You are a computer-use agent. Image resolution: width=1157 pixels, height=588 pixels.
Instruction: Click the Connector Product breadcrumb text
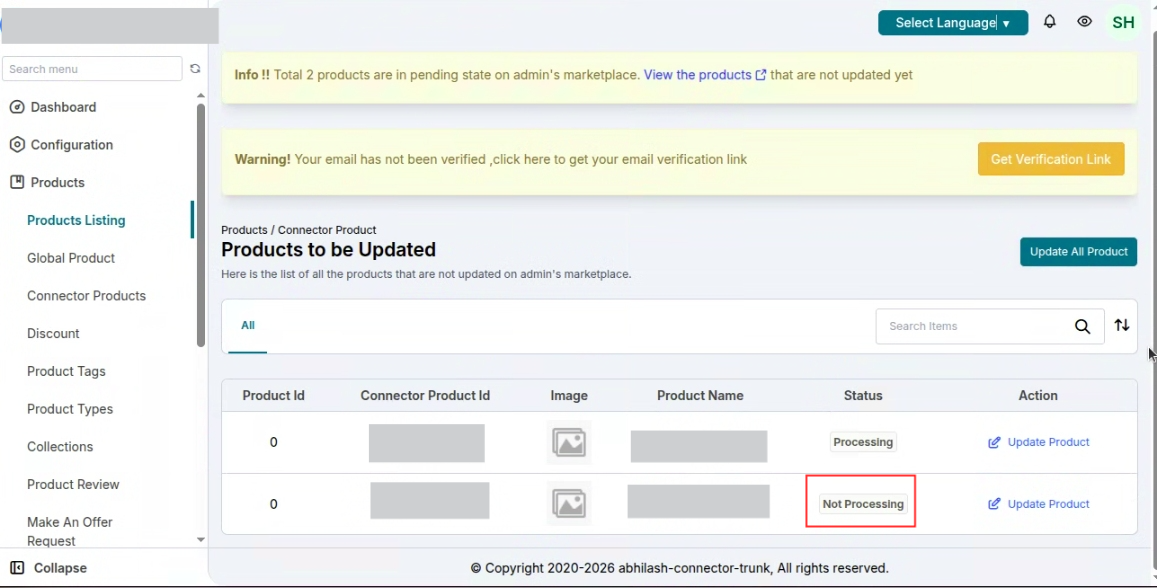(x=327, y=230)
